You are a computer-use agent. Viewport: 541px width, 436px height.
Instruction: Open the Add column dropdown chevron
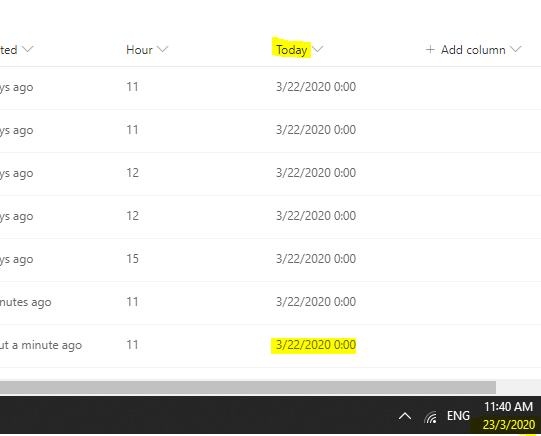(516, 49)
